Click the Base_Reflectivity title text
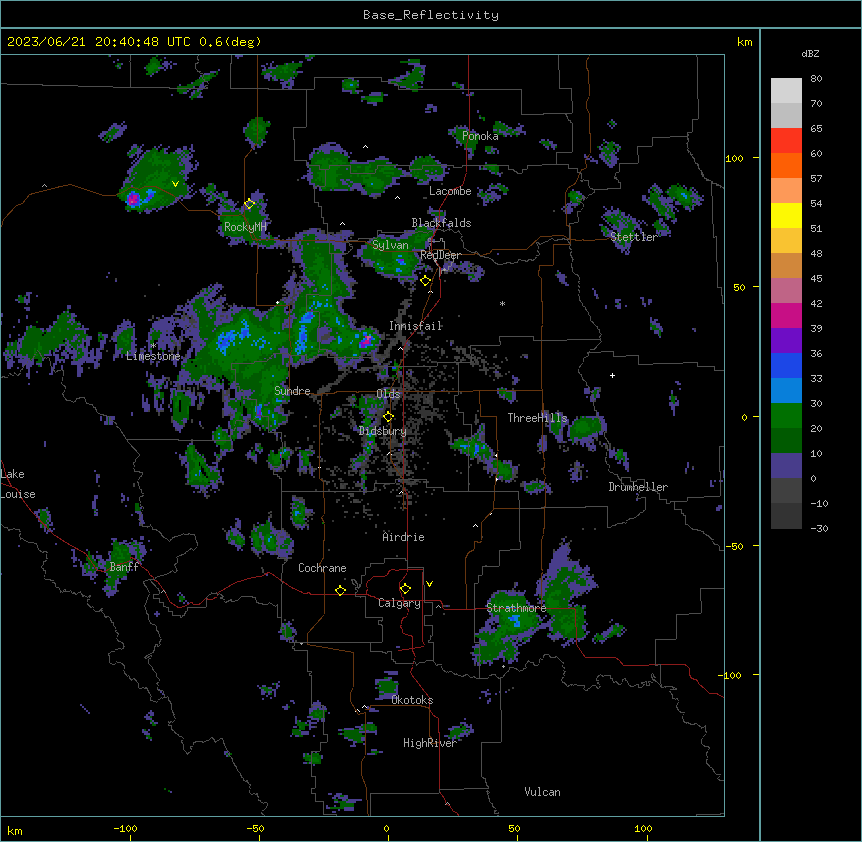Image resolution: width=862 pixels, height=842 pixels. (x=431, y=15)
